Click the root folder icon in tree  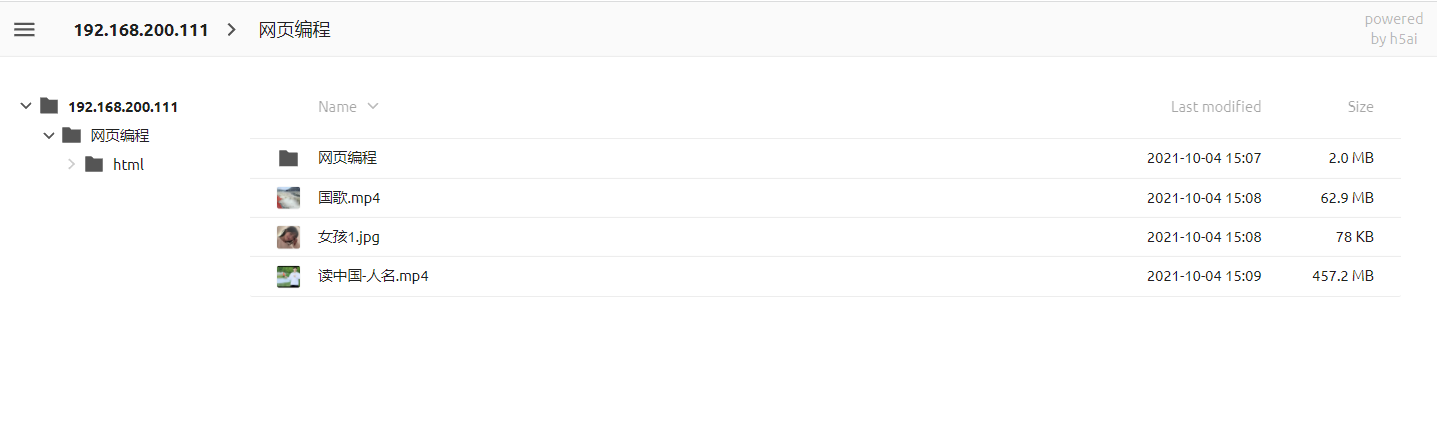coord(49,106)
